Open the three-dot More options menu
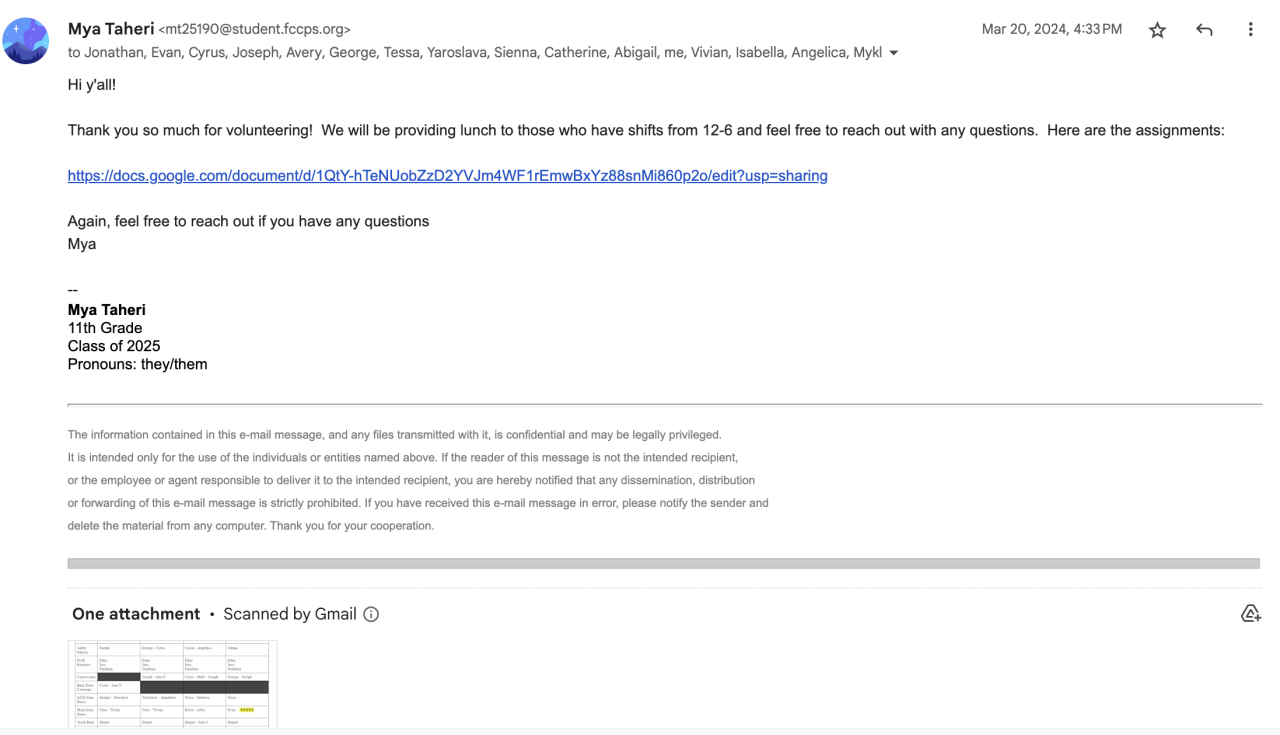The image size is (1280, 735). pos(1250,30)
